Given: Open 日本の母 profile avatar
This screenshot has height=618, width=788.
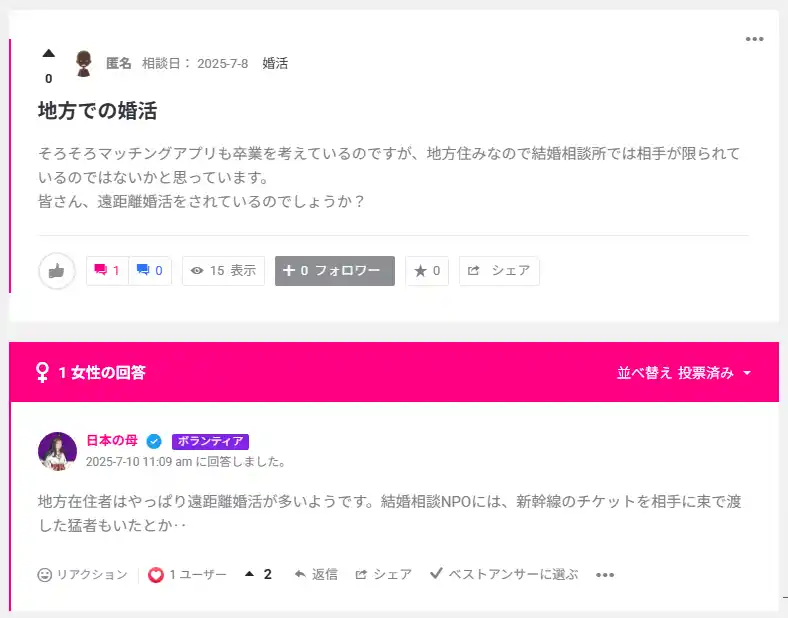Looking at the screenshot, I should [57, 451].
